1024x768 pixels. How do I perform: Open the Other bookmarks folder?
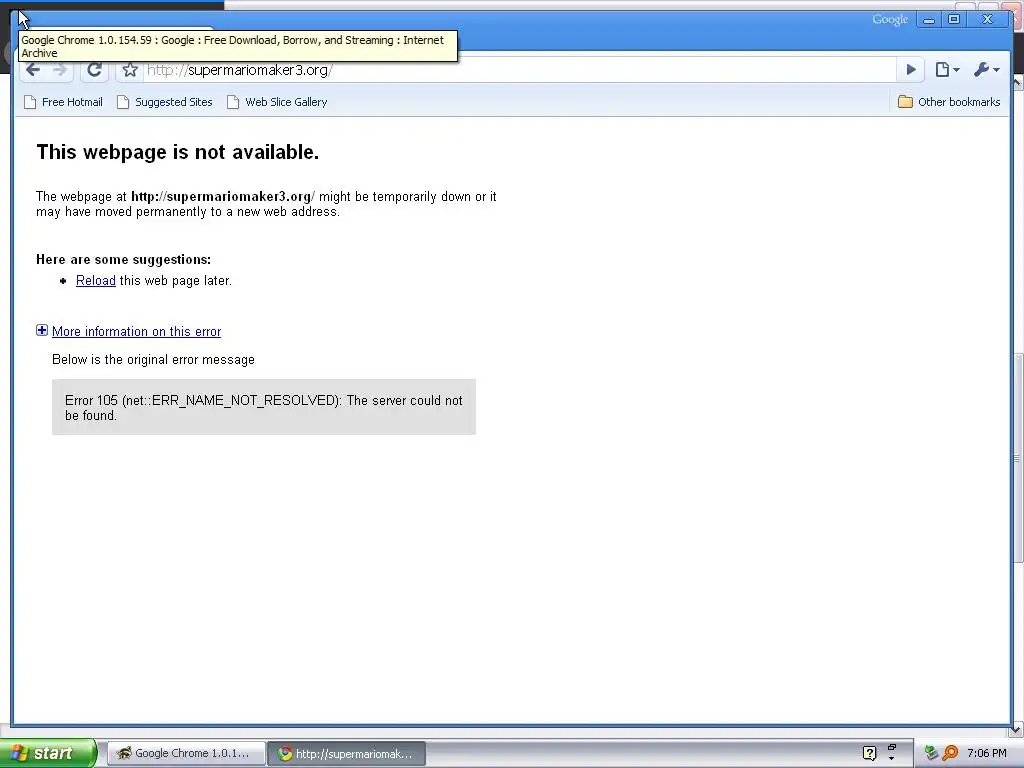point(949,102)
